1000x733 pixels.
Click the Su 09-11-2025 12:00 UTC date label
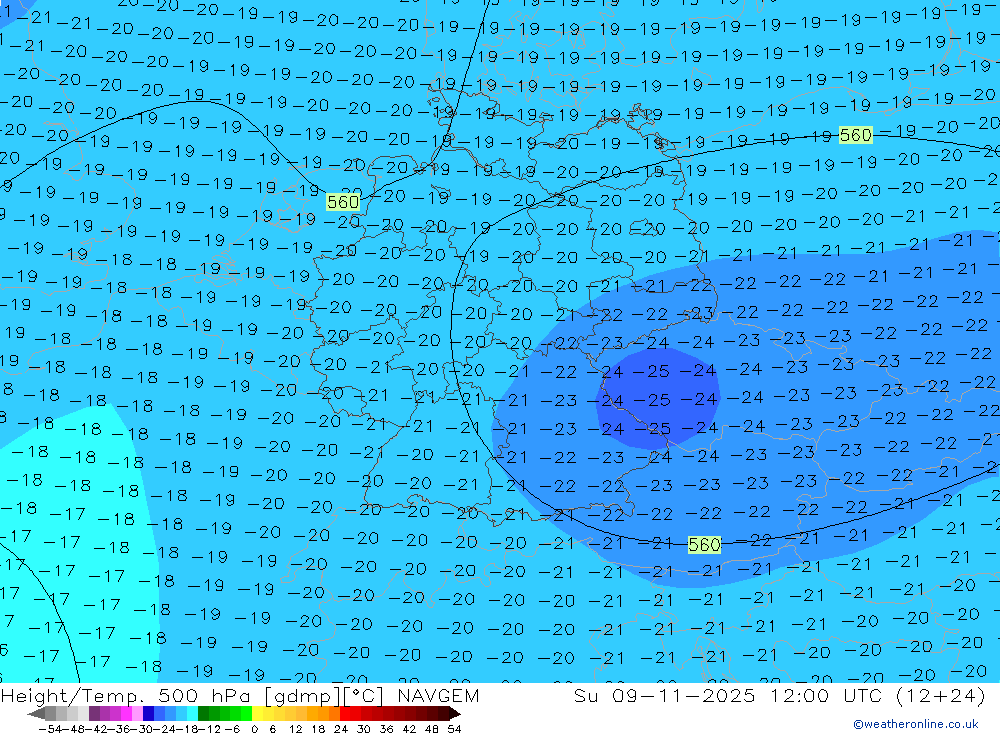pyautogui.click(x=779, y=695)
